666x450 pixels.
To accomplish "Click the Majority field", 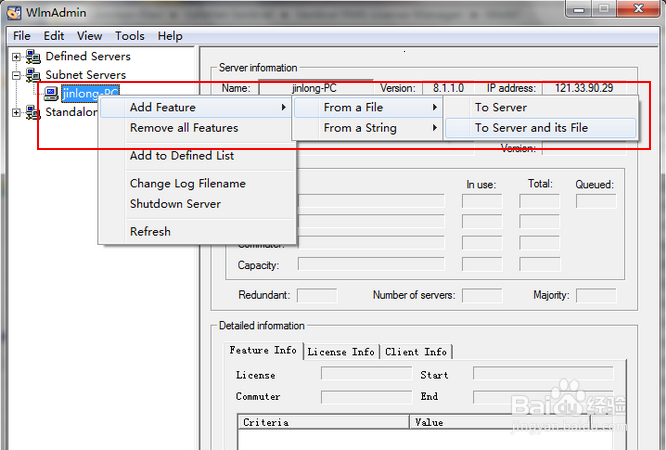I will coord(596,295).
